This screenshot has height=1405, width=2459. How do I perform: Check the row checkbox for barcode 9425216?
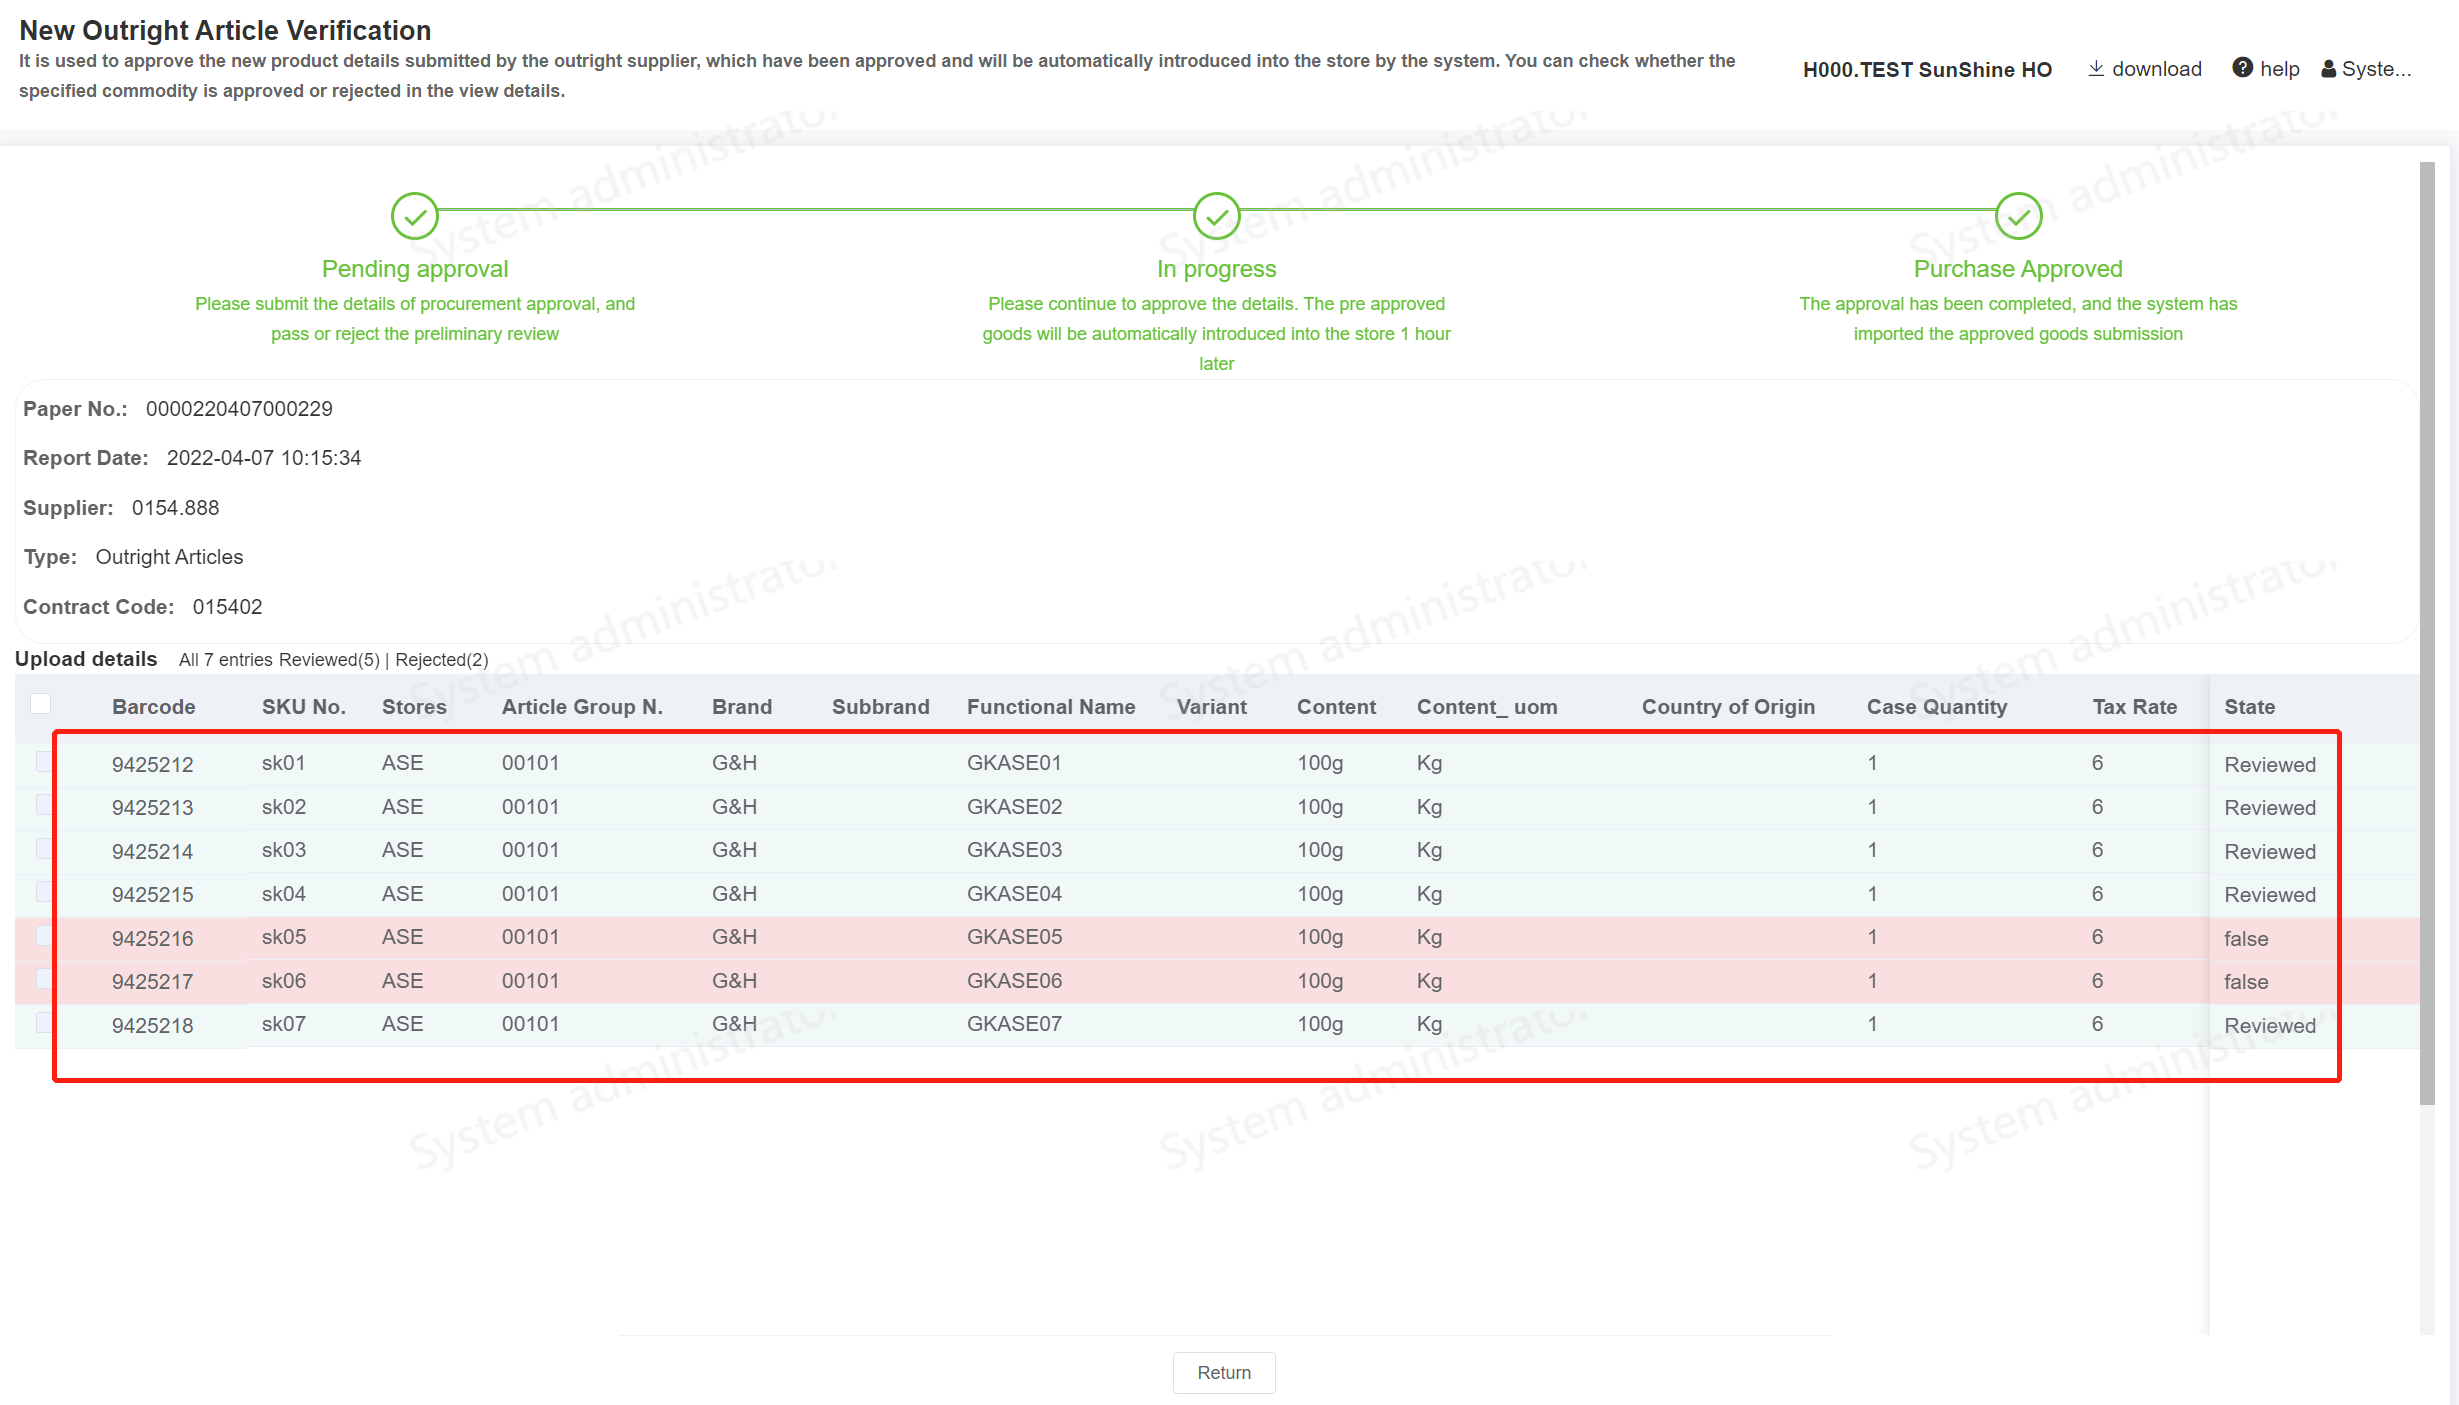[44, 936]
